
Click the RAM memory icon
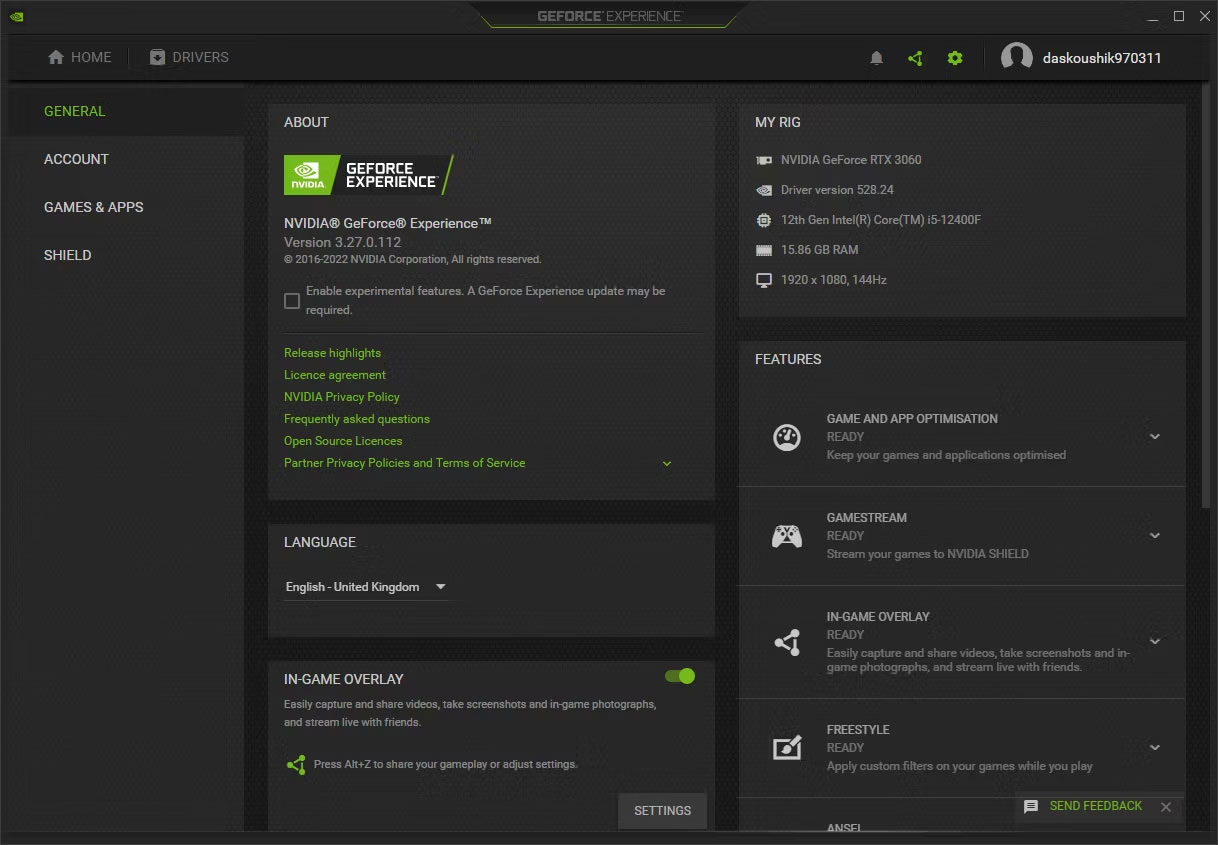pos(764,250)
